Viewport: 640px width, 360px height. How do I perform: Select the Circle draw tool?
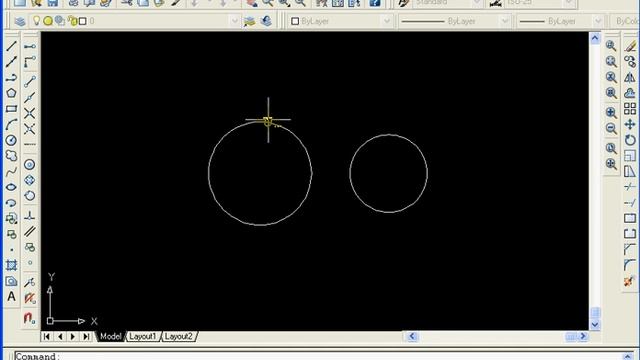[11, 140]
